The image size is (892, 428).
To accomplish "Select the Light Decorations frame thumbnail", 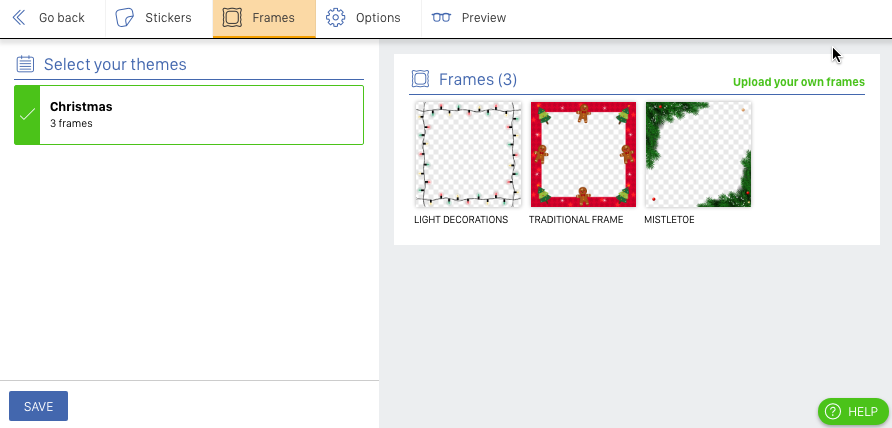I will (x=468, y=154).
